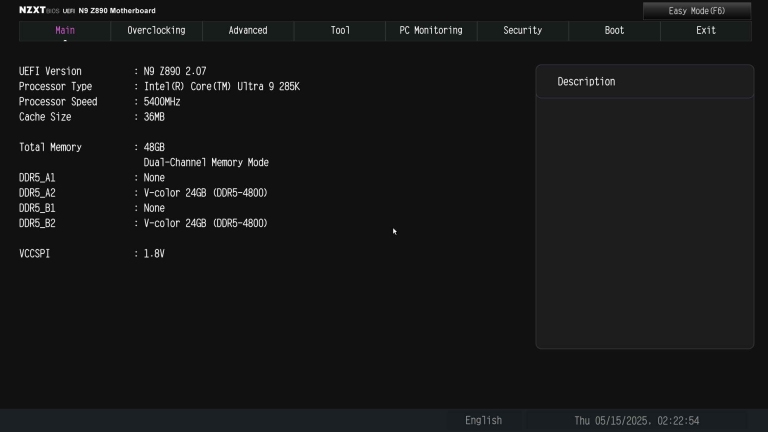Switch to Easy Mode (F6)
The width and height of the screenshot is (768, 432).
(696, 11)
